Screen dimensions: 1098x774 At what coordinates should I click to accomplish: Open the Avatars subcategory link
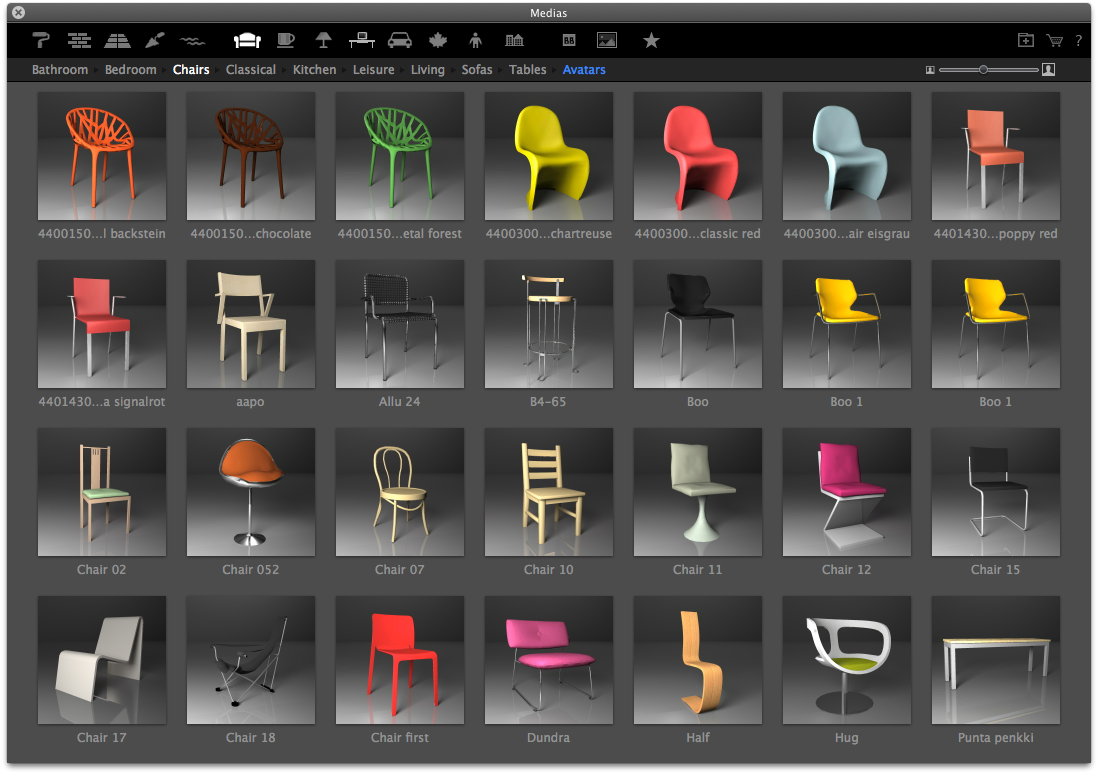584,69
